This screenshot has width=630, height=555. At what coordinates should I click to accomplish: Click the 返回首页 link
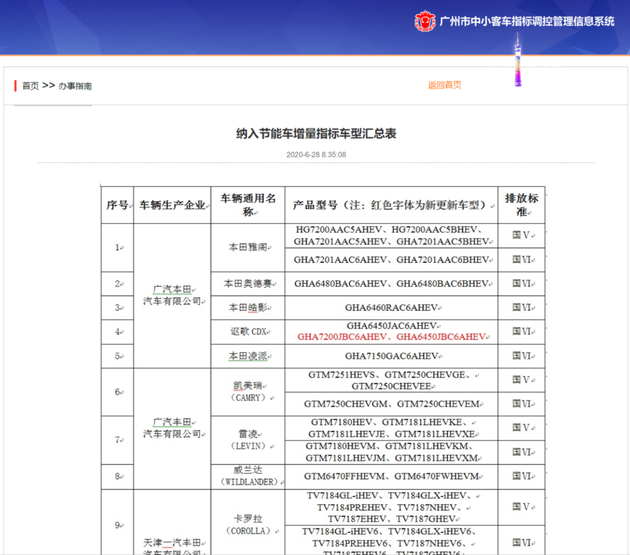[x=445, y=85]
